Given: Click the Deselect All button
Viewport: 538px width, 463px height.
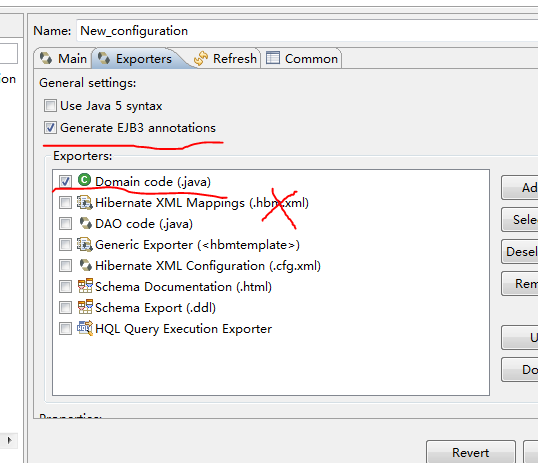Looking at the screenshot, I should pos(519,251).
